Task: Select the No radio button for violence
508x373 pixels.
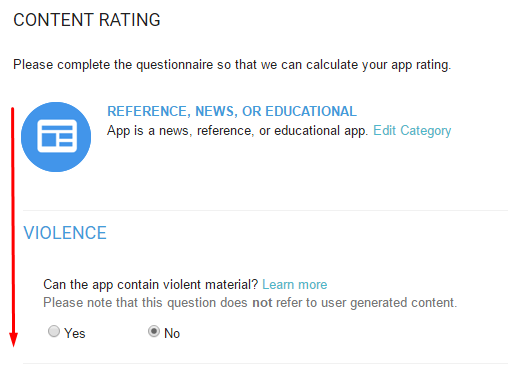Action: 154,331
